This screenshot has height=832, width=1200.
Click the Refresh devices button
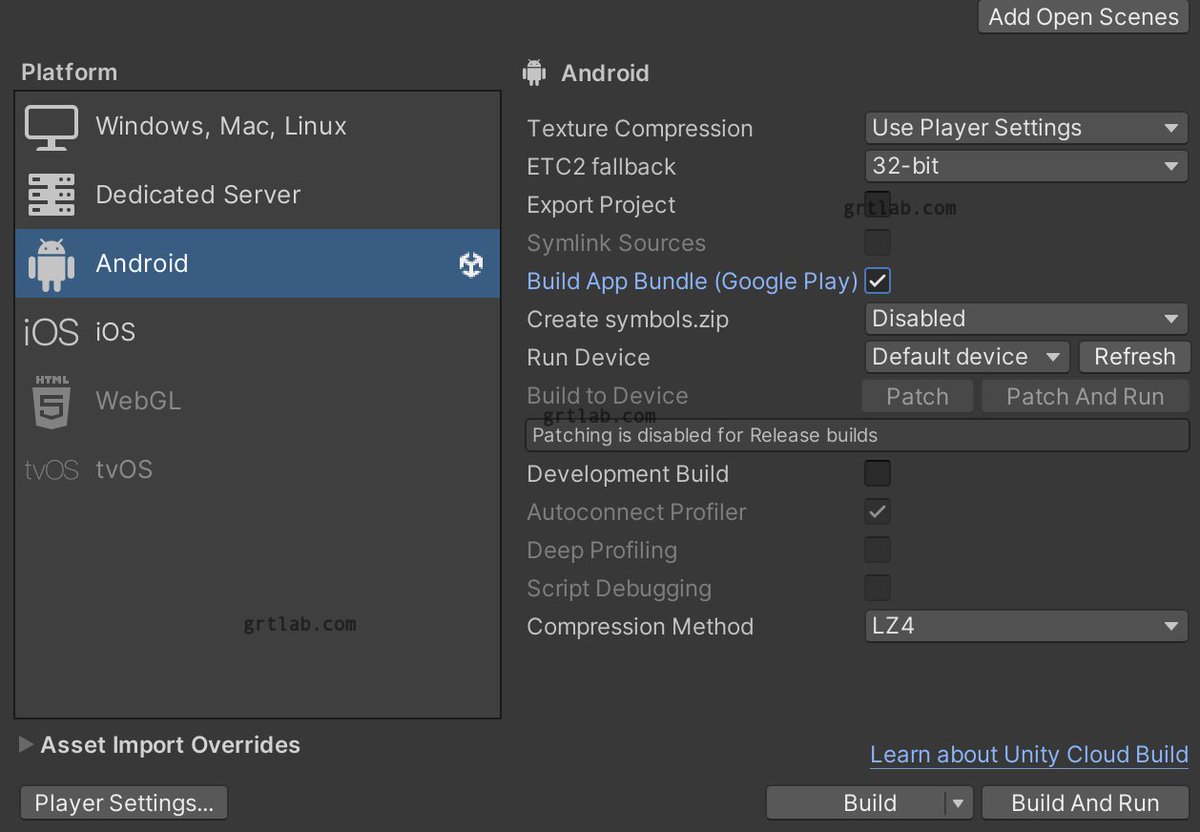(1134, 357)
